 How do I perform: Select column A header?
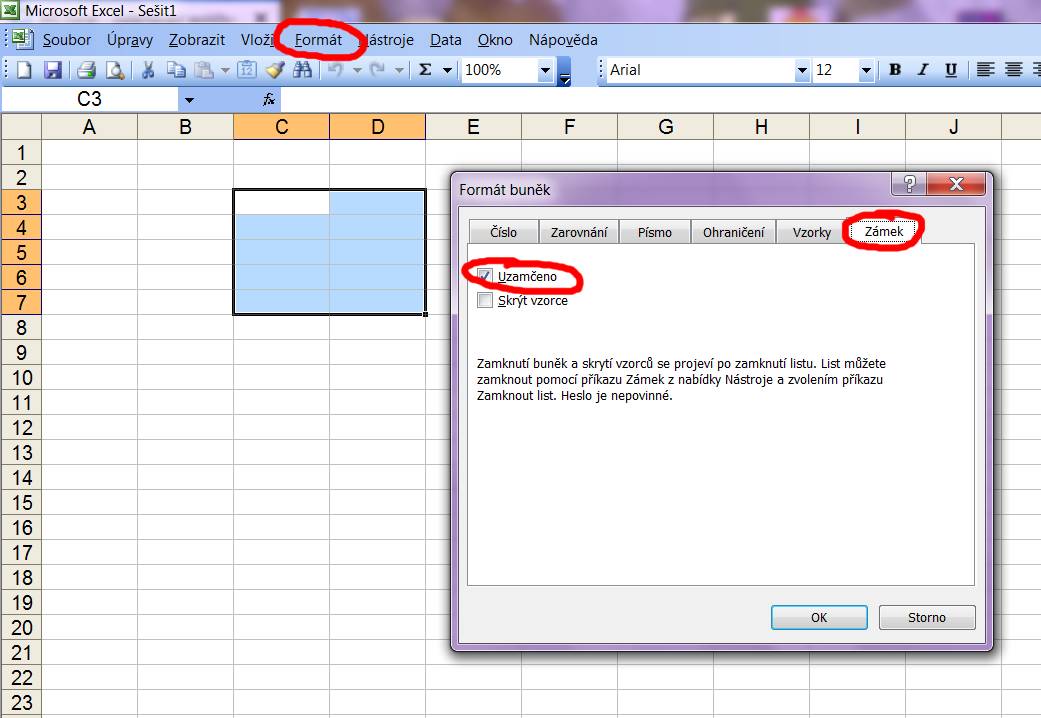click(x=90, y=127)
